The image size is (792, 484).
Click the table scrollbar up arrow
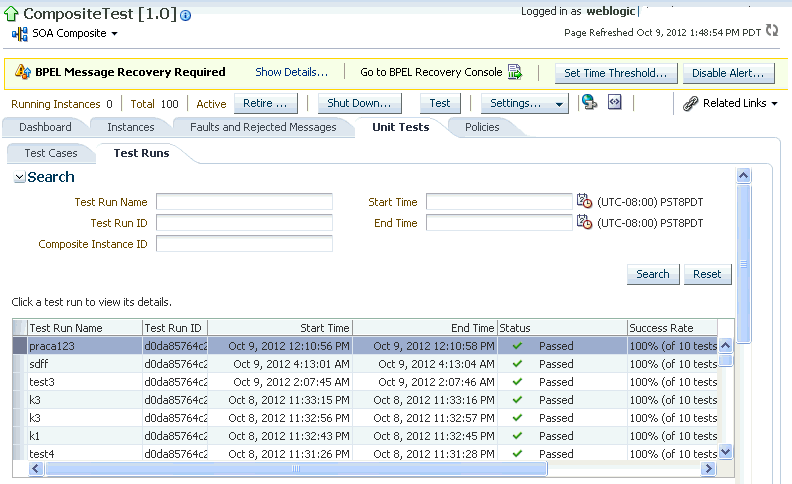pos(725,346)
